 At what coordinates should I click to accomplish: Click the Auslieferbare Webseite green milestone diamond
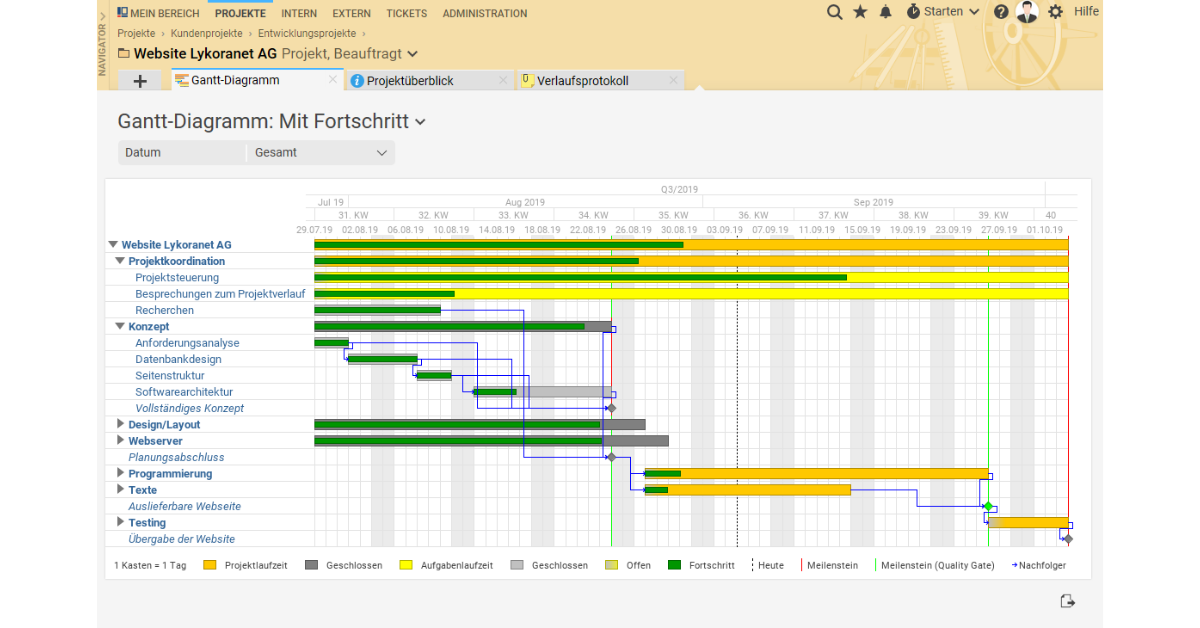click(988, 506)
